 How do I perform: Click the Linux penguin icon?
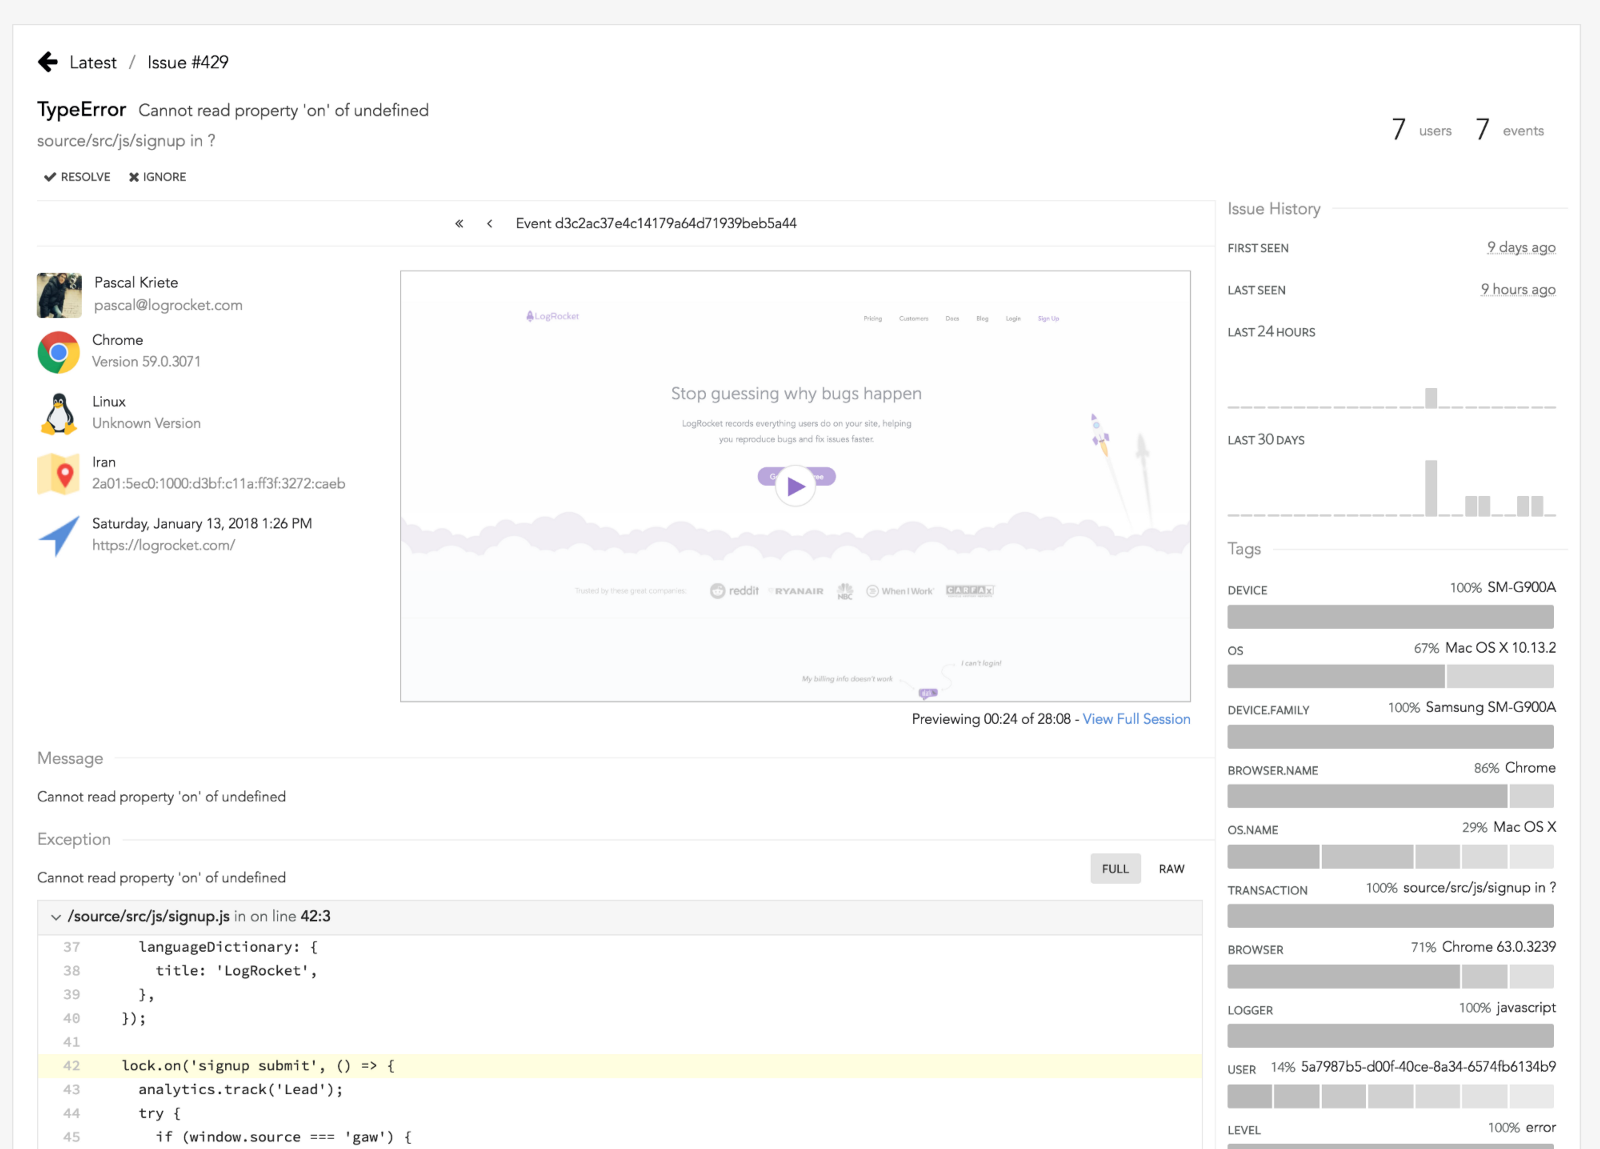point(59,413)
